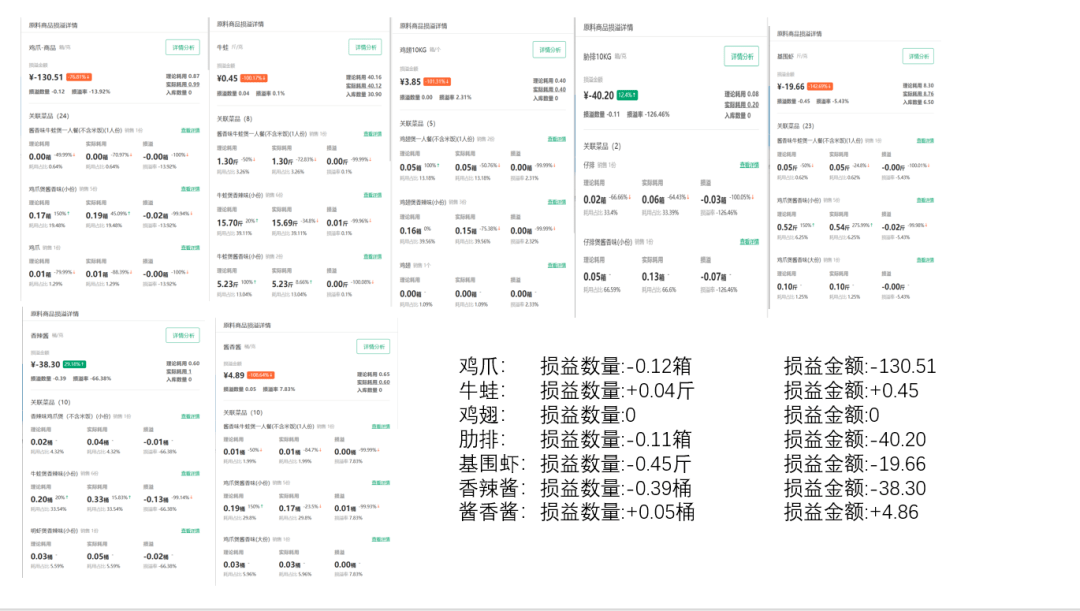Open 查看详情 for 鸡翅煲一人餐
This screenshot has width=1080, height=611.
[x=555, y=139]
